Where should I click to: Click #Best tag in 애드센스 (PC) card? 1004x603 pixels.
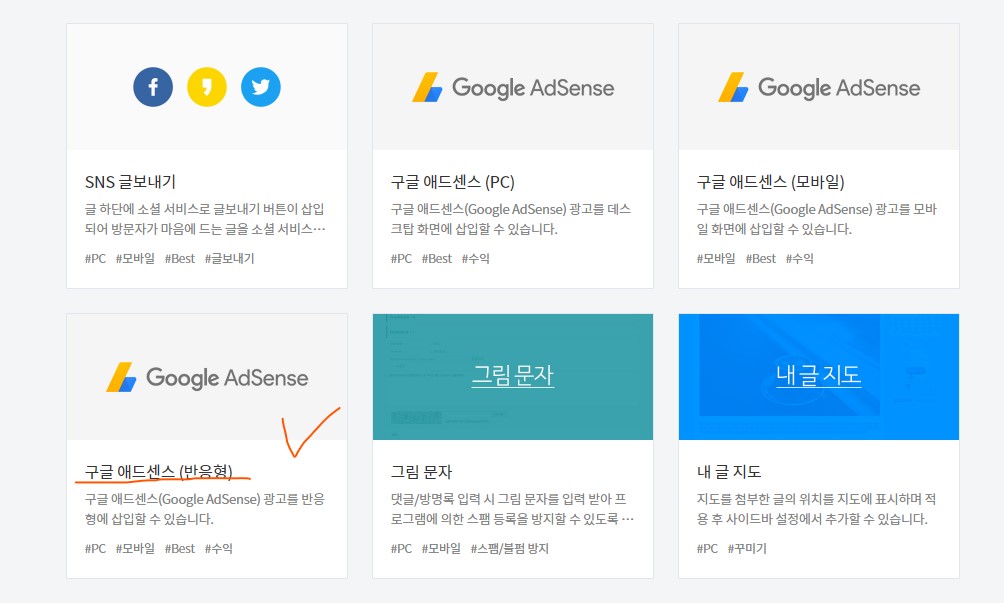pos(437,259)
